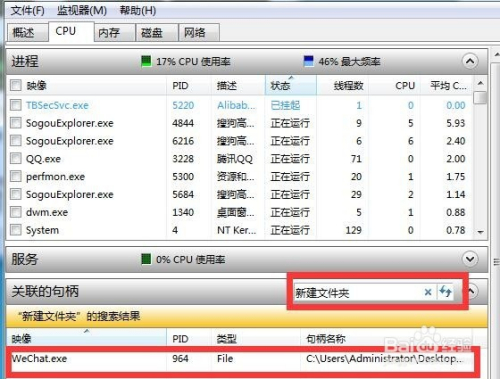Sort processes by 平均 C... column header
The image size is (500, 379).
point(447,86)
